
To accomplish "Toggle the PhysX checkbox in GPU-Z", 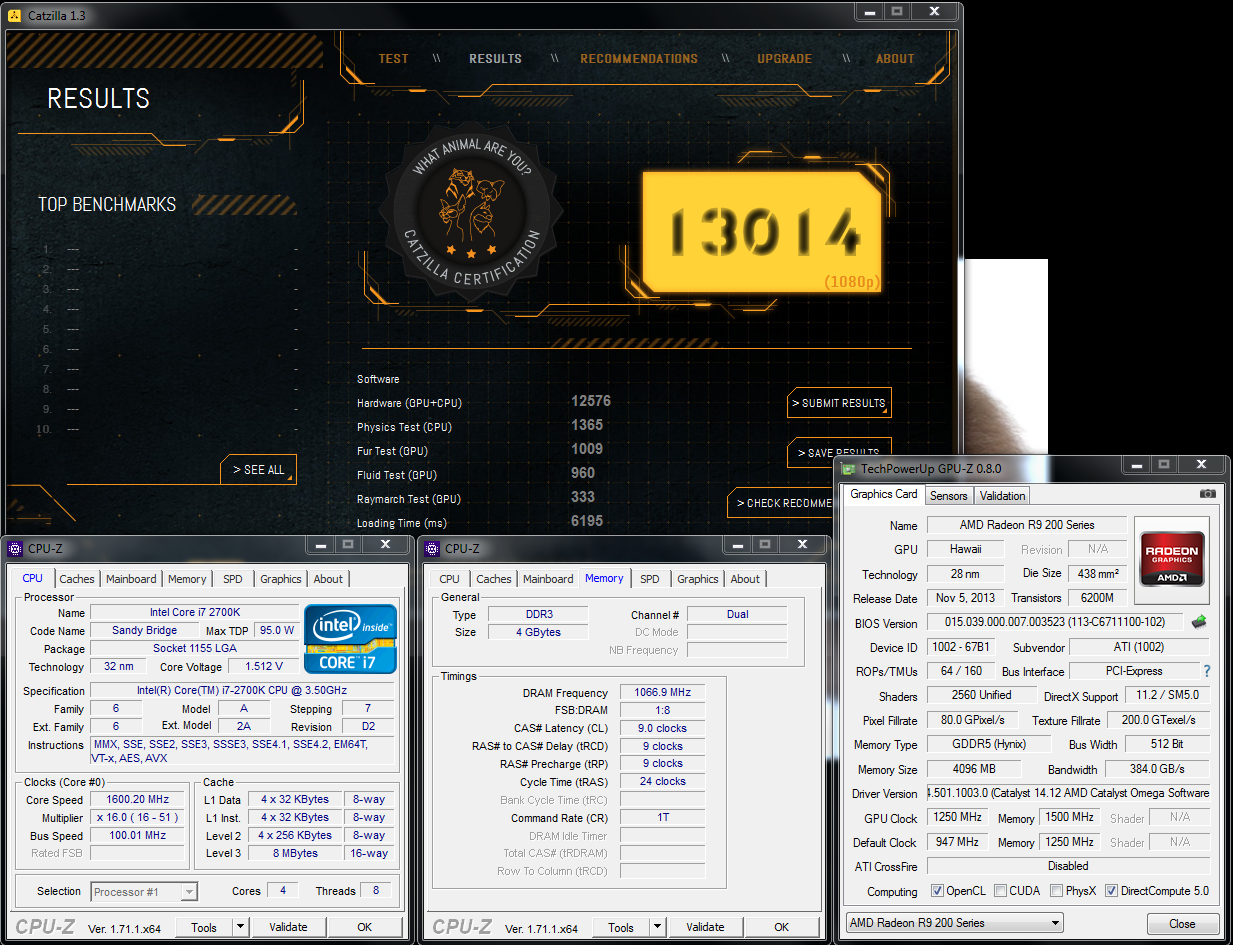I will click(1057, 891).
